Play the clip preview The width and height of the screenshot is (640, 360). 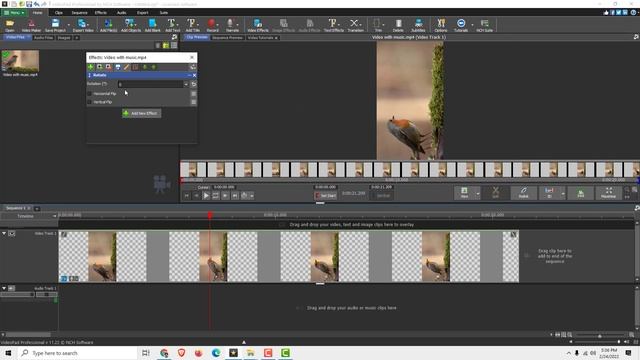click(x=206, y=196)
